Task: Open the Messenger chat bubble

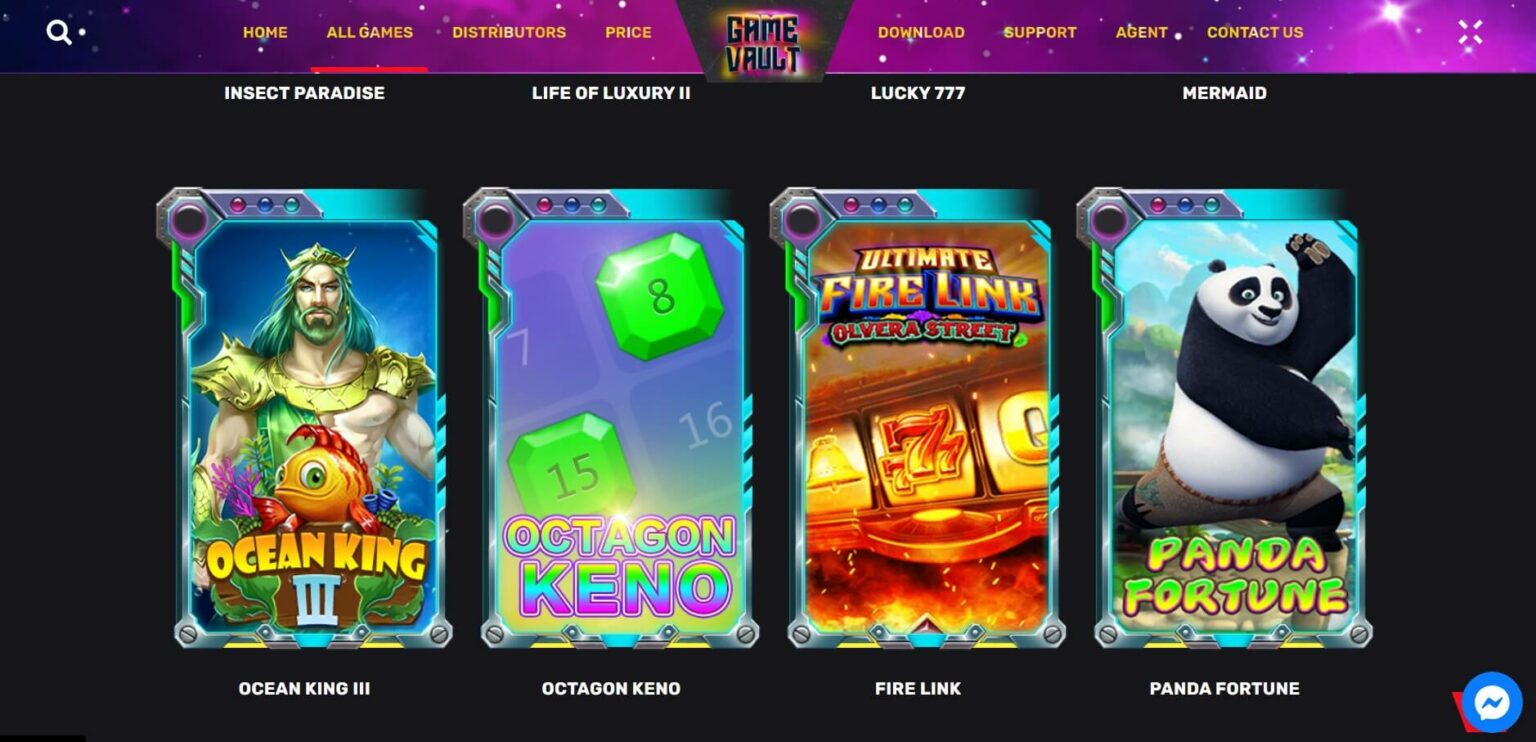Action: point(1492,702)
